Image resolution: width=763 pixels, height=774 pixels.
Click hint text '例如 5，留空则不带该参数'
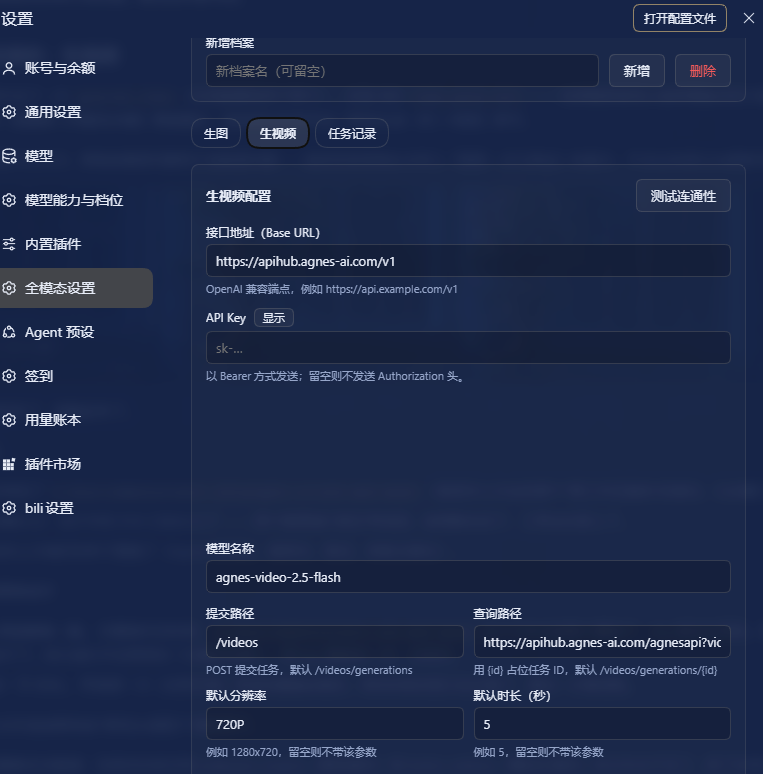pyautogui.click(x=538, y=752)
